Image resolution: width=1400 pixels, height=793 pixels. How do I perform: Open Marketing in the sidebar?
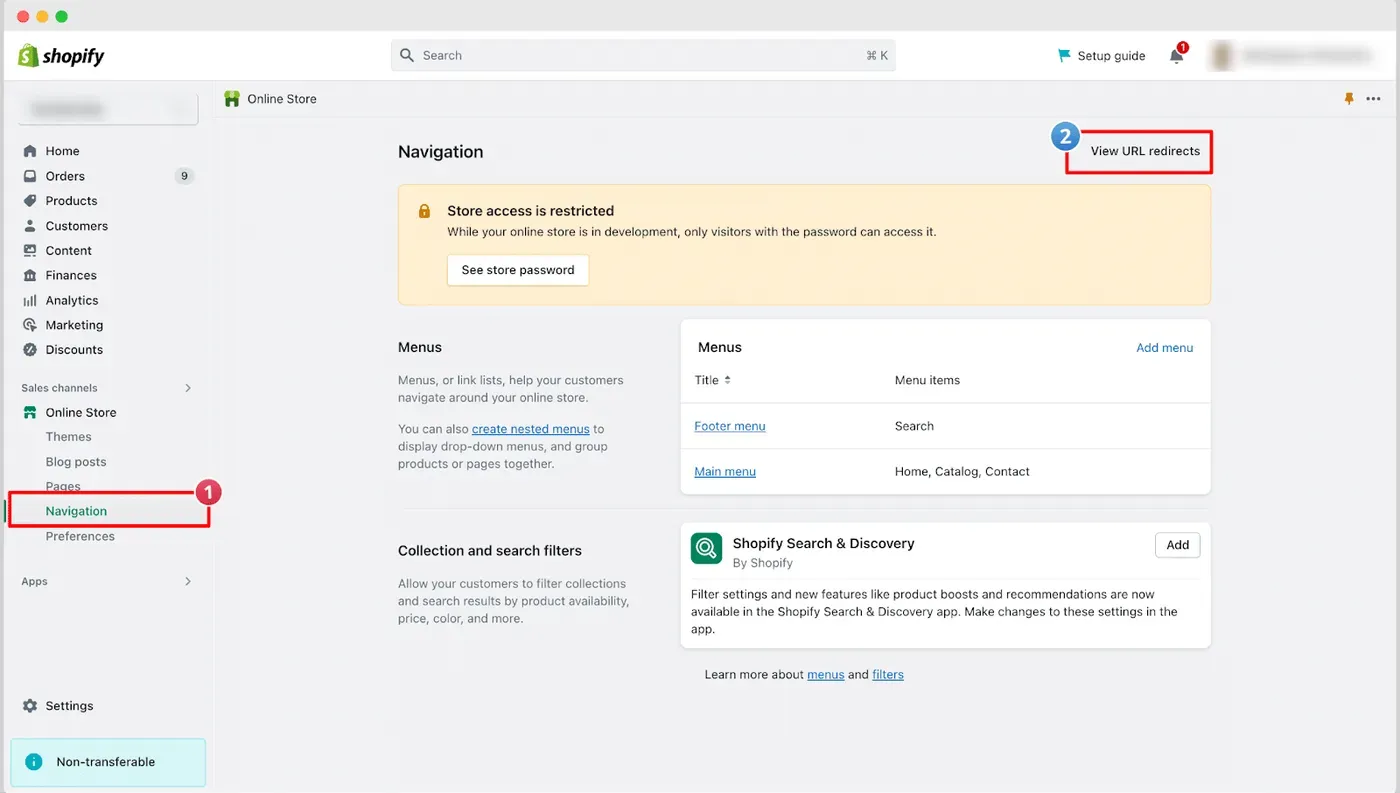(x=74, y=325)
